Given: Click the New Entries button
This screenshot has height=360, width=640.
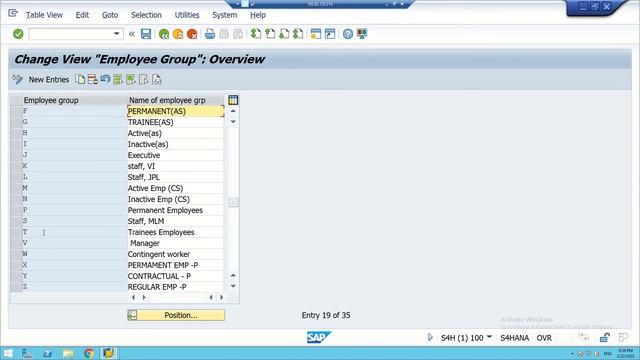Looking at the screenshot, I should [x=49, y=80].
